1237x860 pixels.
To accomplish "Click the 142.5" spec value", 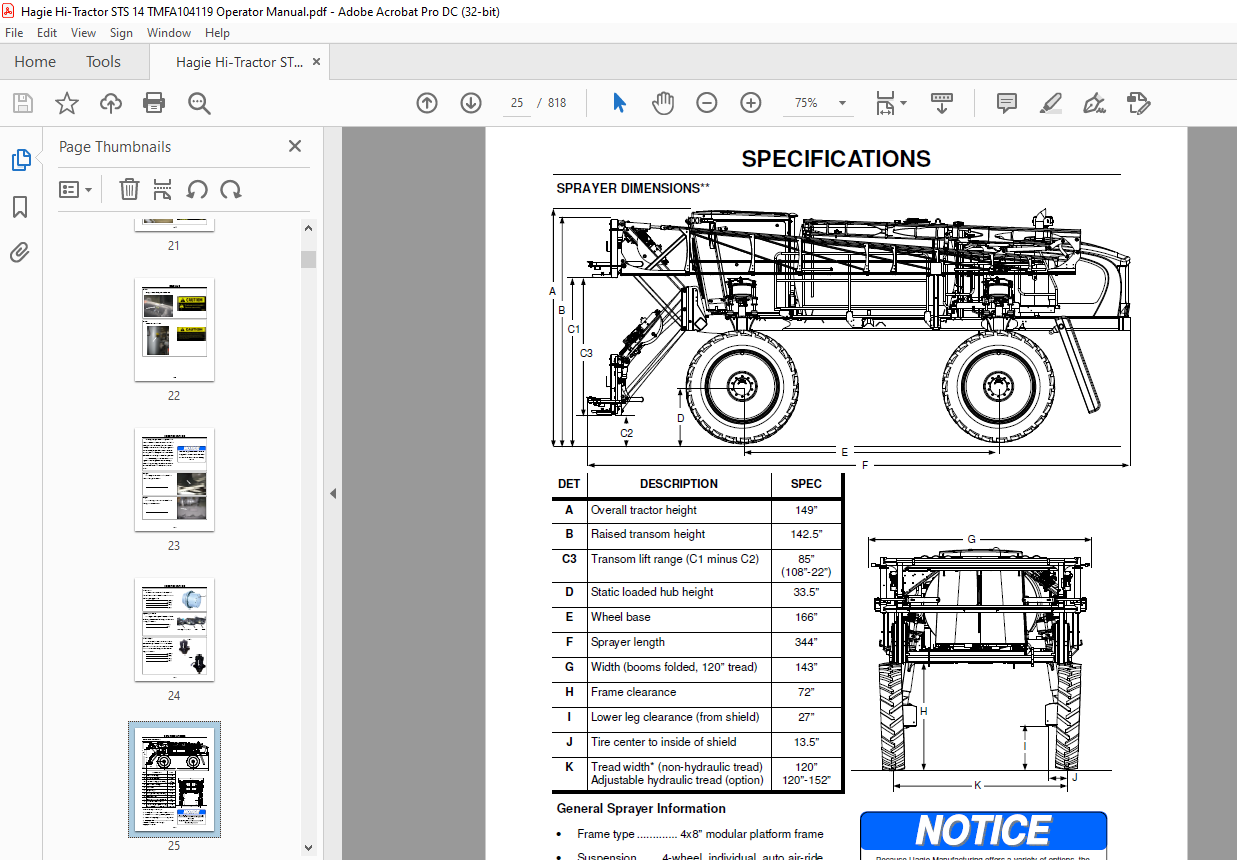I will point(806,534).
